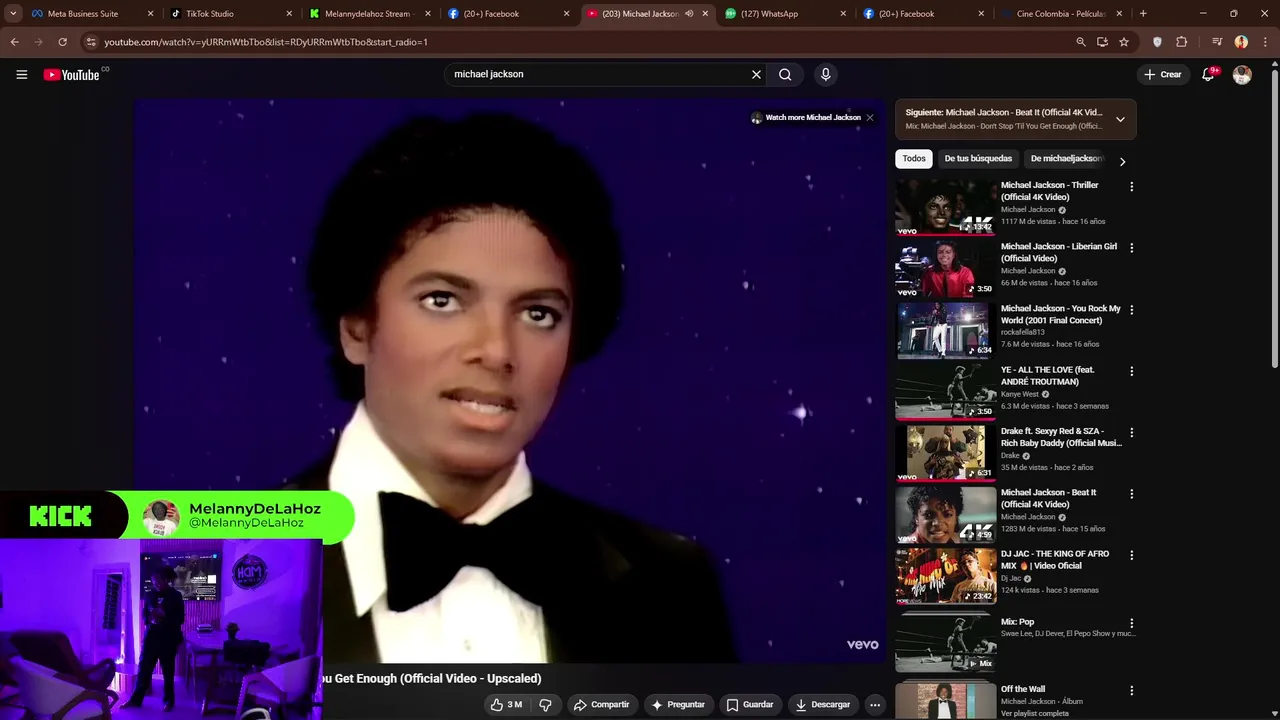This screenshot has width=1280, height=720.
Task: Expand the Siguiente playlist panel chevron
Action: (1120, 119)
